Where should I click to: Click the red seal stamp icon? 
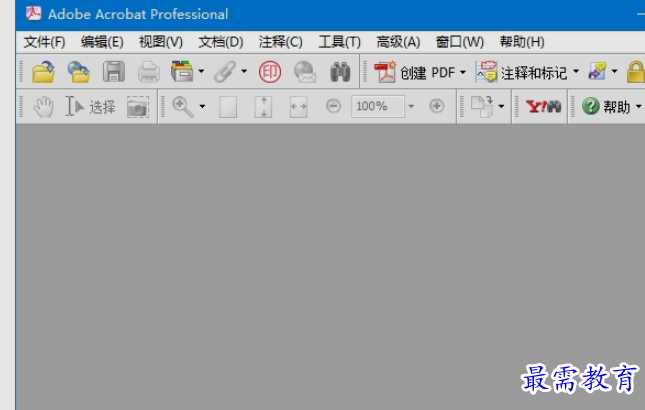pos(270,72)
